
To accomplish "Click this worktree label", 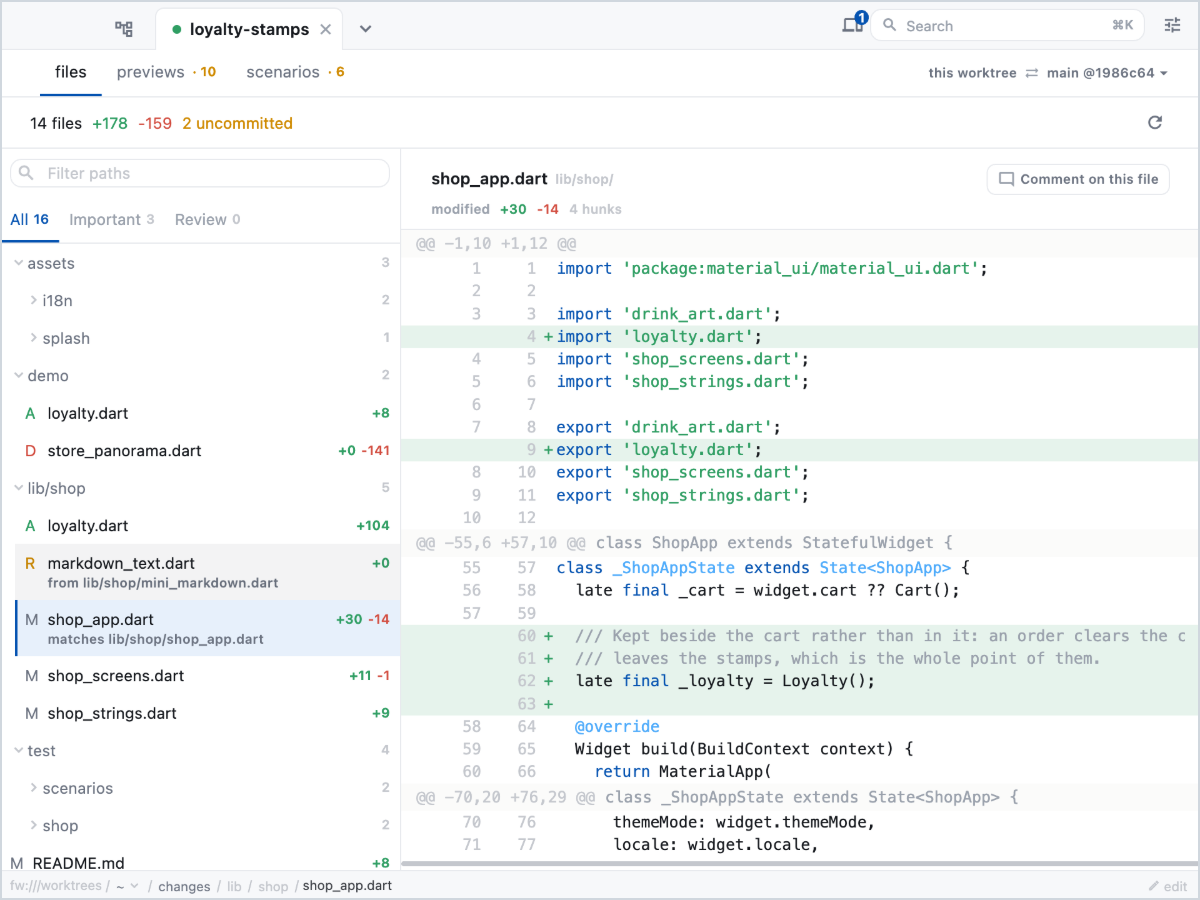I will tap(972, 73).
